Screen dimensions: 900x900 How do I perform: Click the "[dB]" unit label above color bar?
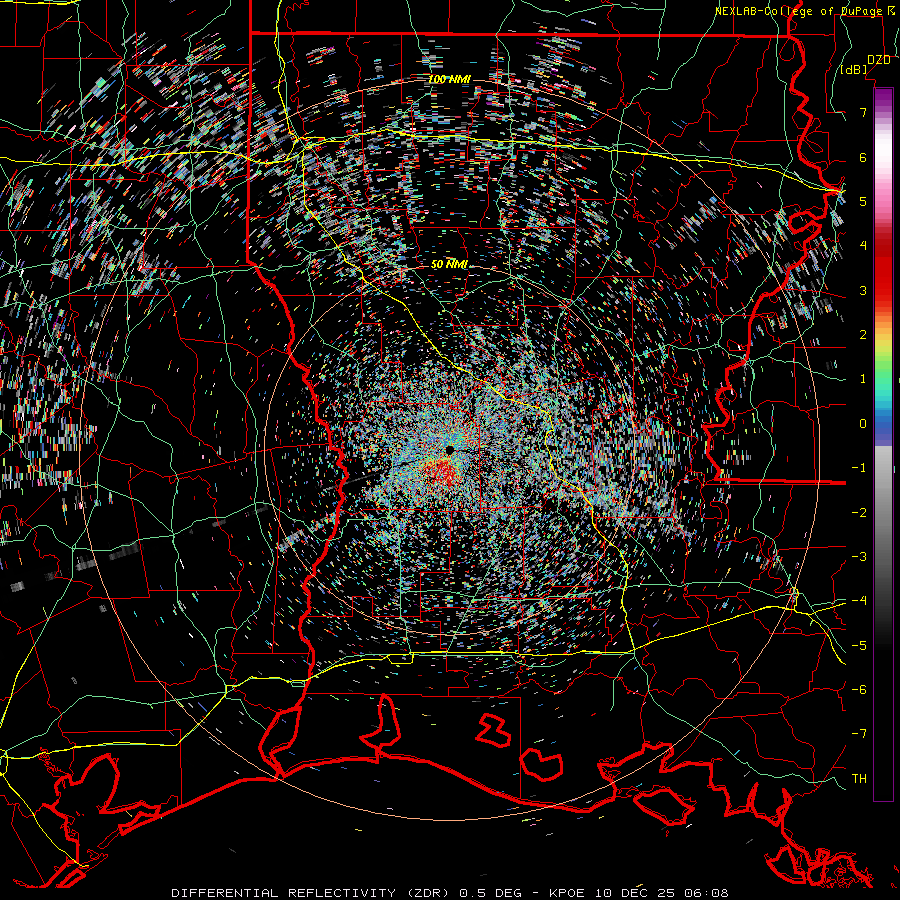854,69
